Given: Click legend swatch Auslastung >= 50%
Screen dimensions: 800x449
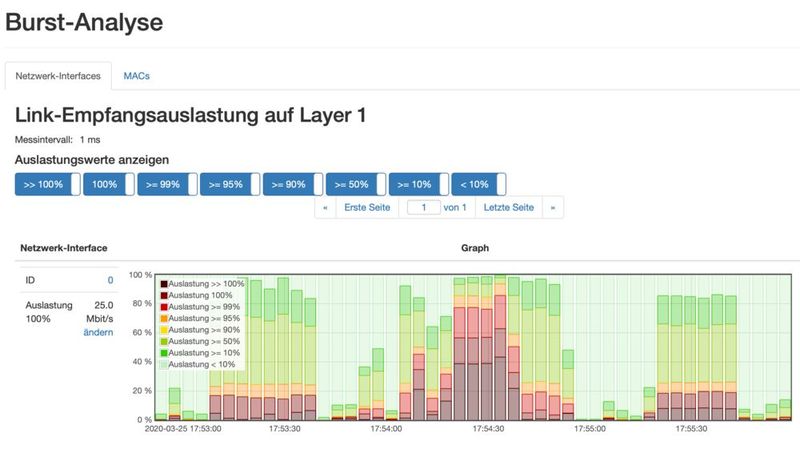Looking at the screenshot, I should pos(164,341).
